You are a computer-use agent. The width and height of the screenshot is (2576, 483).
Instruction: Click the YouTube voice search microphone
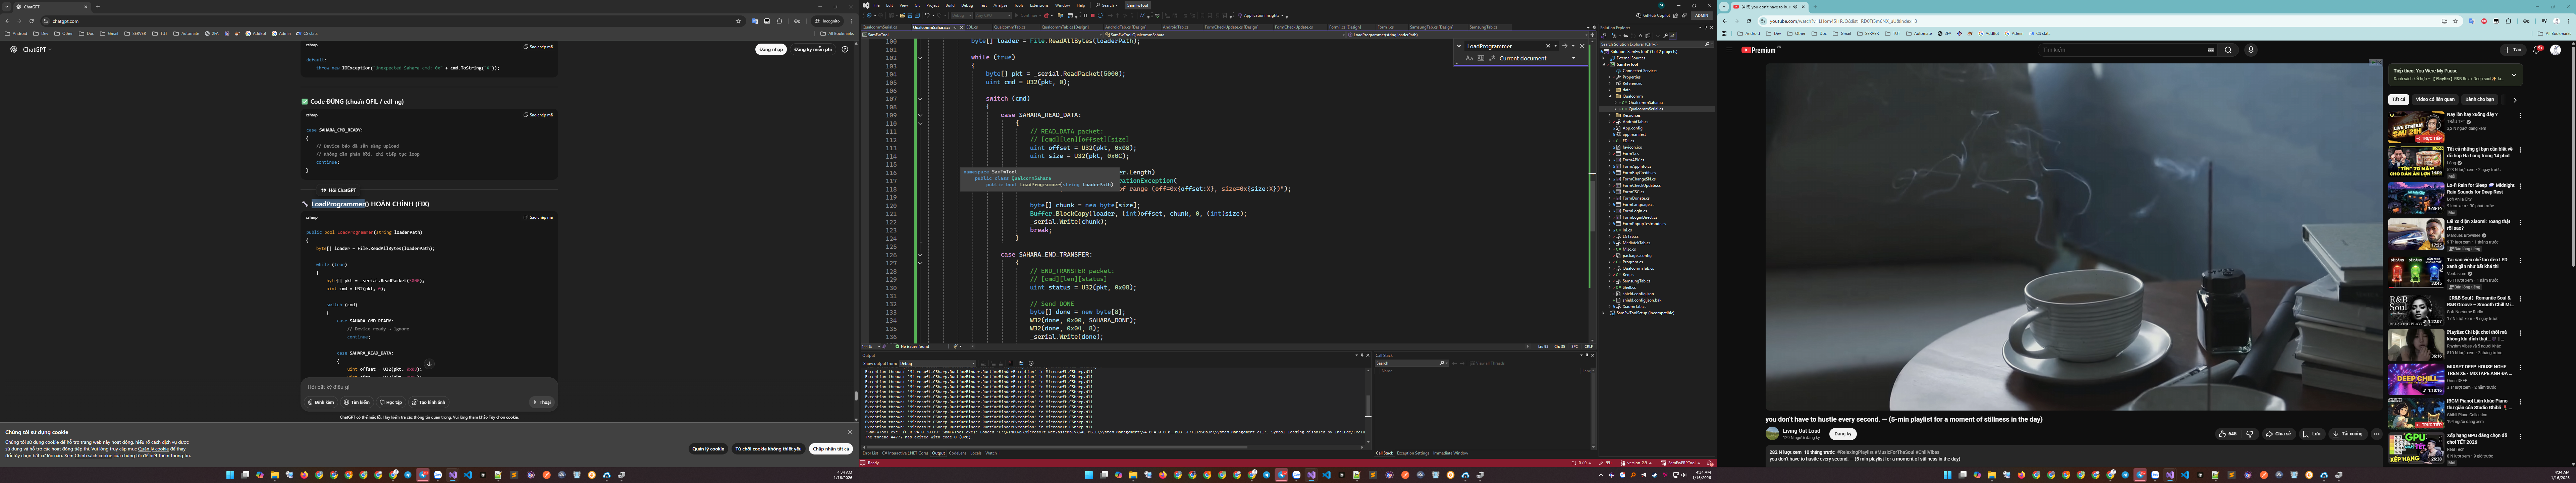tap(2251, 50)
